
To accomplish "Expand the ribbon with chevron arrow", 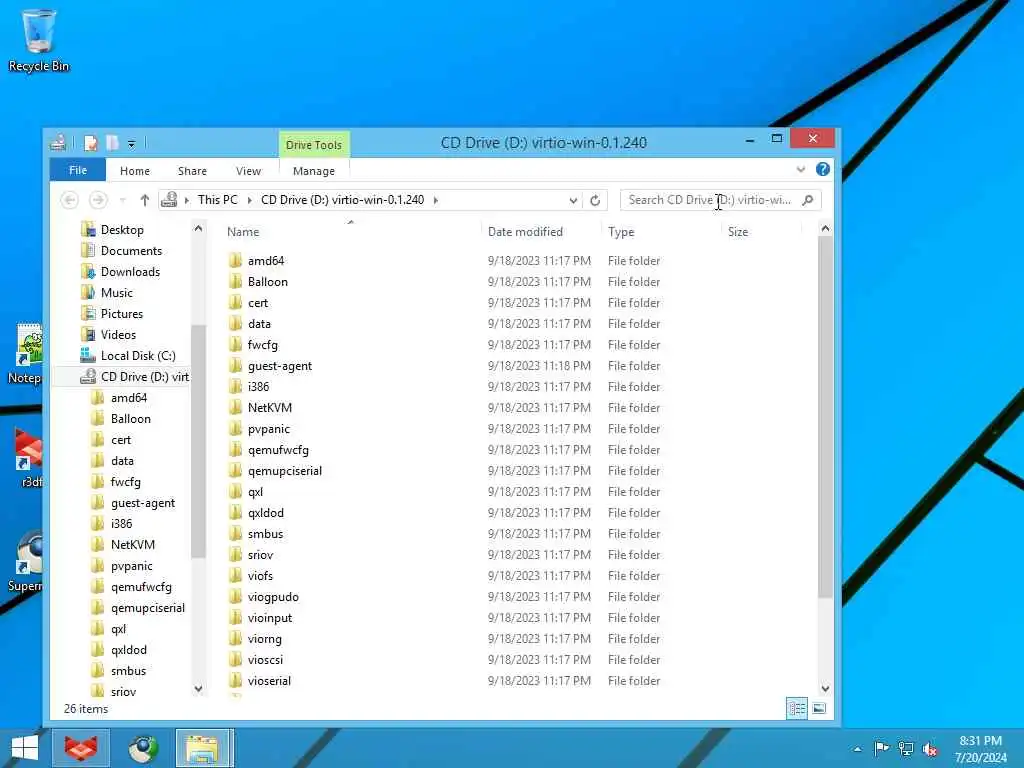I will 801,170.
